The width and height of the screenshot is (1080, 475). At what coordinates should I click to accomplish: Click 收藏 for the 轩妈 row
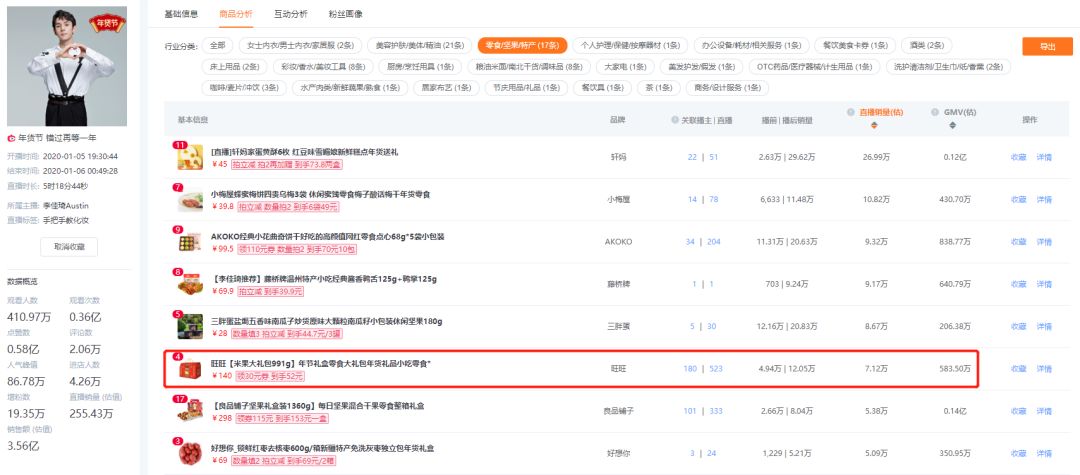tap(1018, 158)
